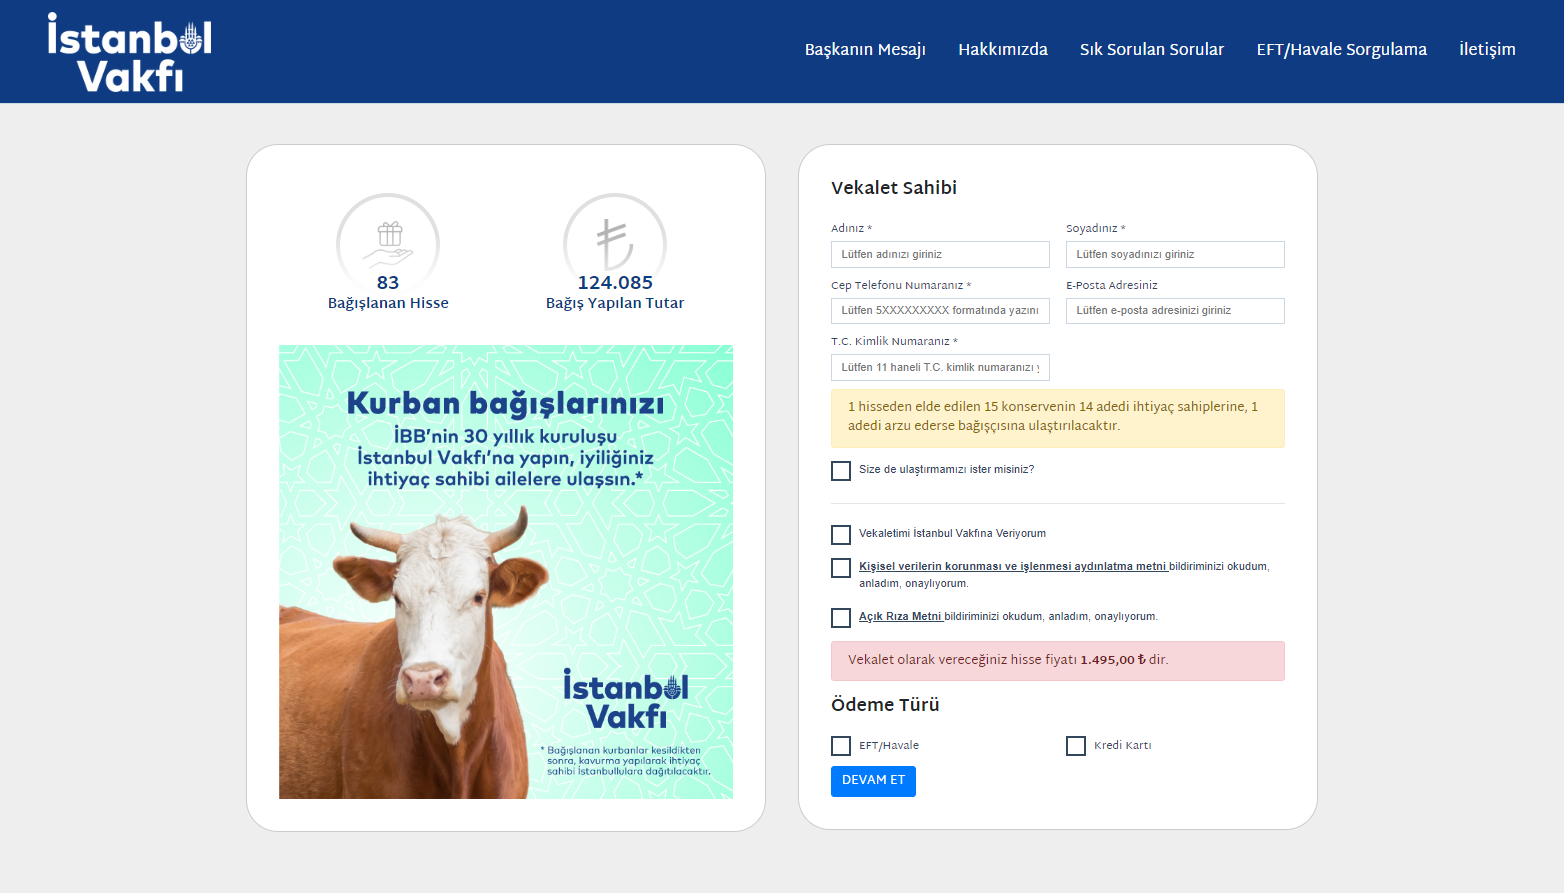Open the Kurban bağışlarınızı cow banner image

[x=506, y=571]
